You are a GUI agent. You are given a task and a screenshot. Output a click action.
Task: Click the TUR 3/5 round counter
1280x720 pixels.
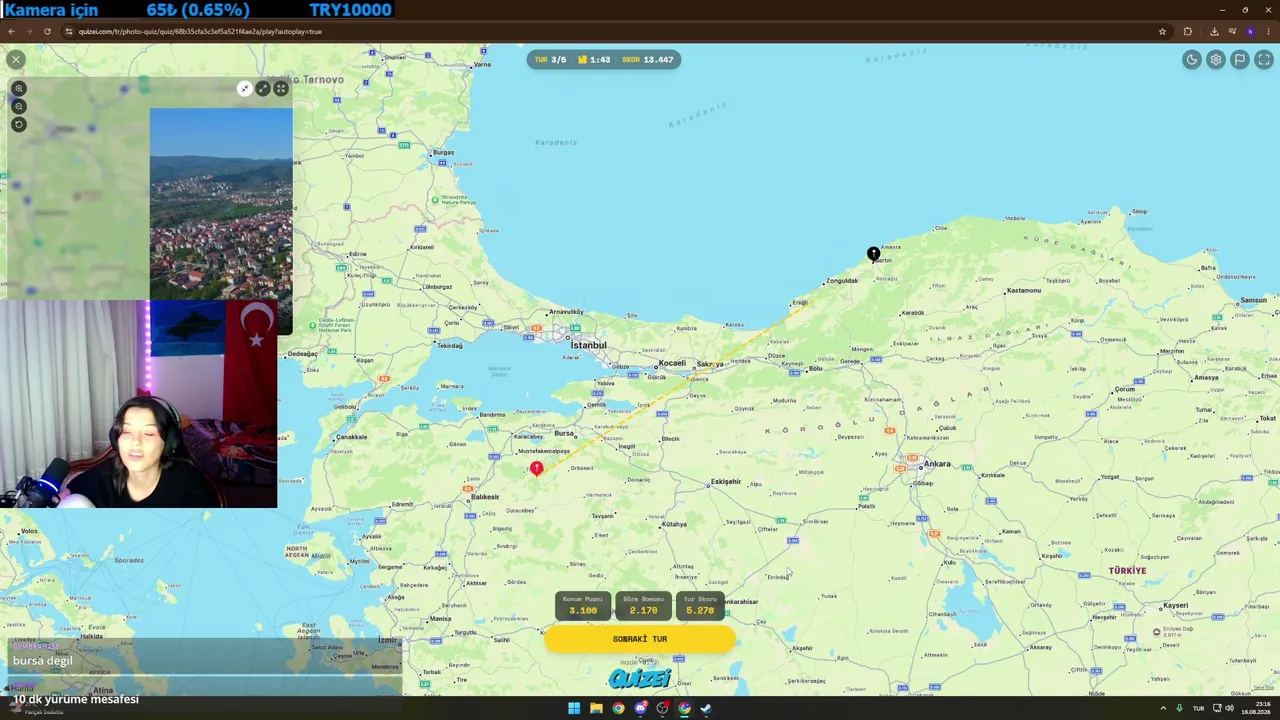550,60
